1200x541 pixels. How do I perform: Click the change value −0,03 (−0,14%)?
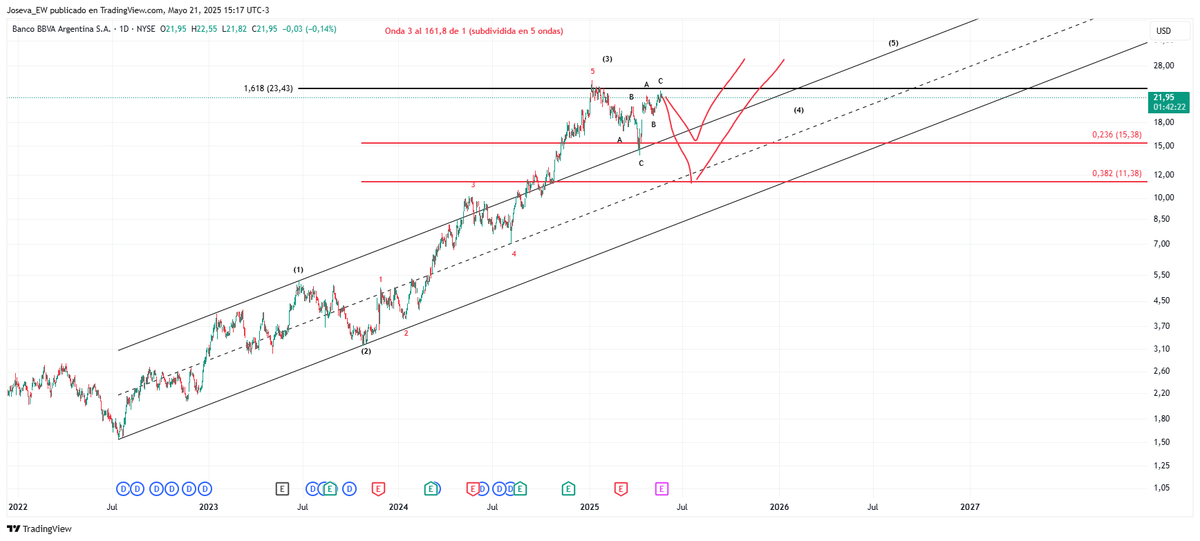[309, 29]
